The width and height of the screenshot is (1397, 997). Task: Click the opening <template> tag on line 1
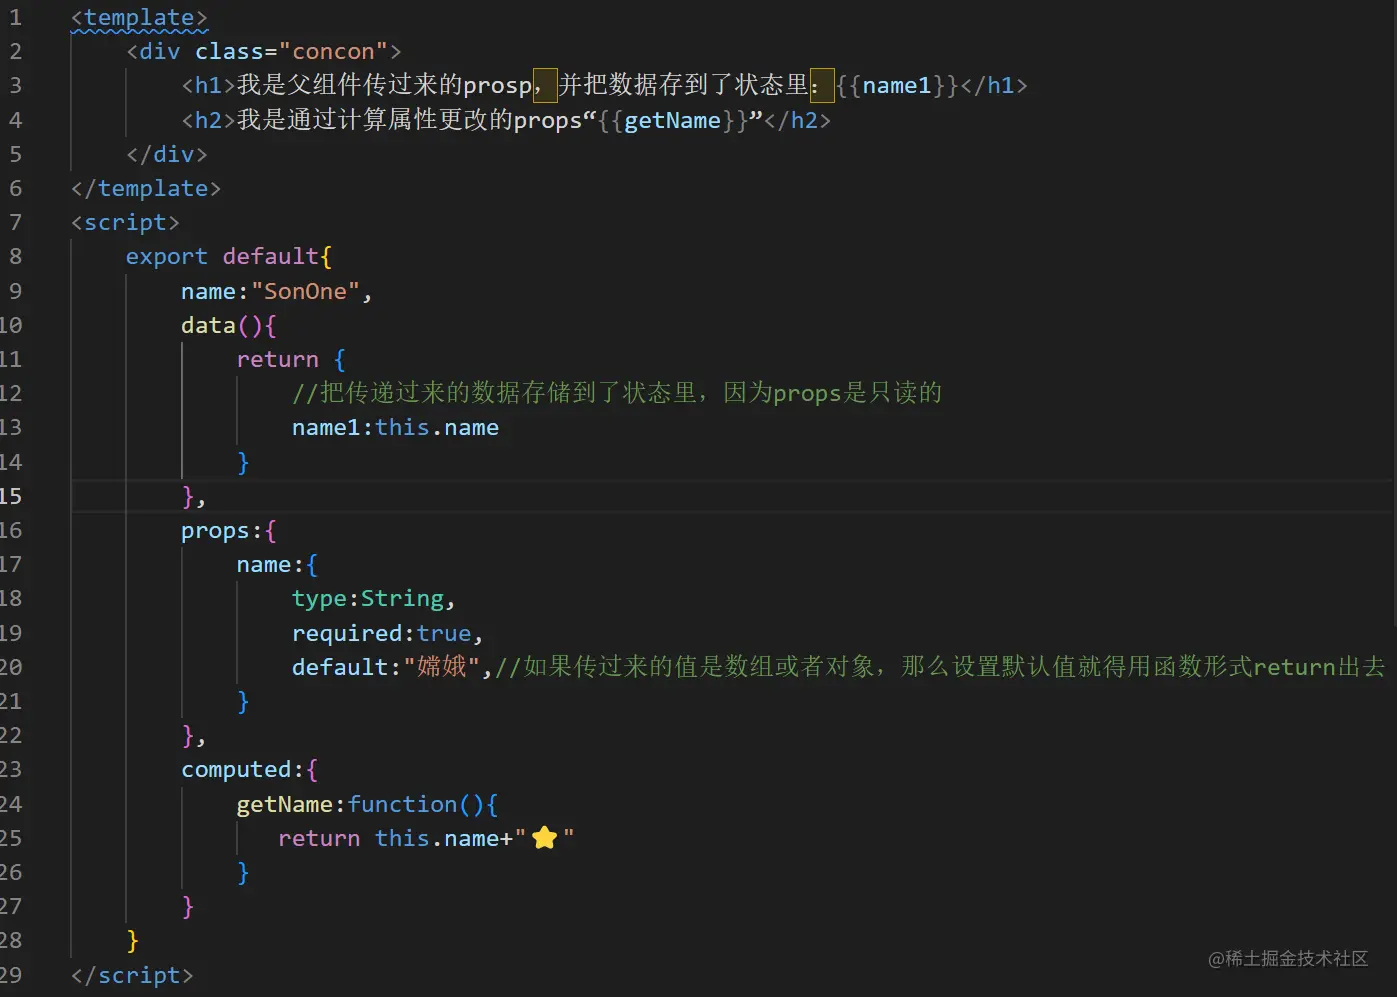139,18
